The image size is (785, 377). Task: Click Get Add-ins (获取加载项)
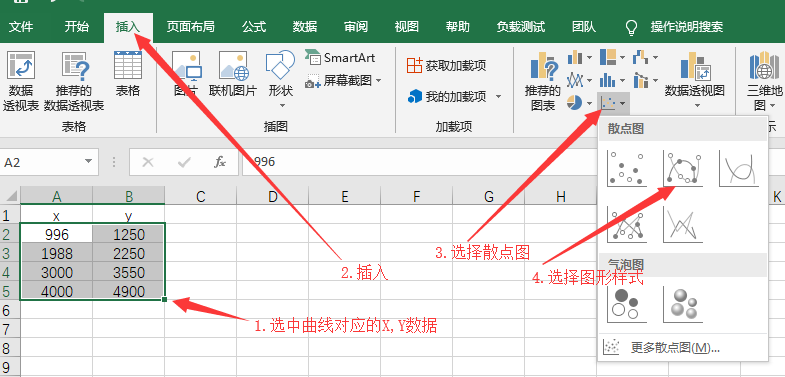(446, 66)
